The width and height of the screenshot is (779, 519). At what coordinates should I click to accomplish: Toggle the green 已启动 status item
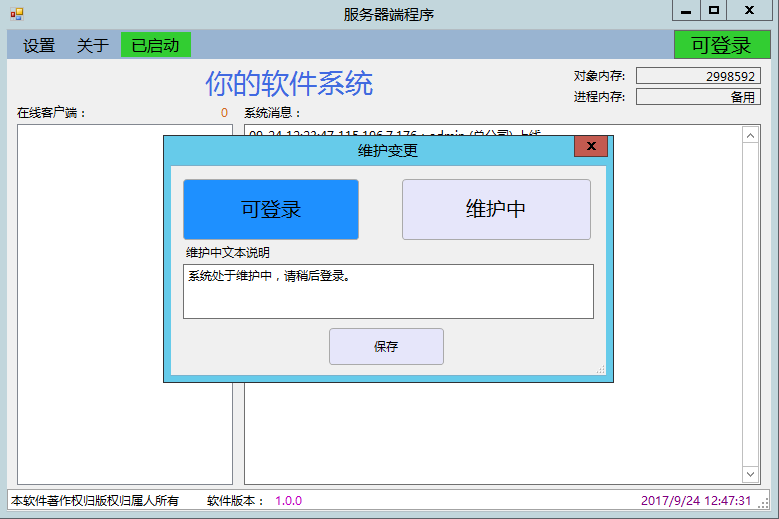(155, 45)
